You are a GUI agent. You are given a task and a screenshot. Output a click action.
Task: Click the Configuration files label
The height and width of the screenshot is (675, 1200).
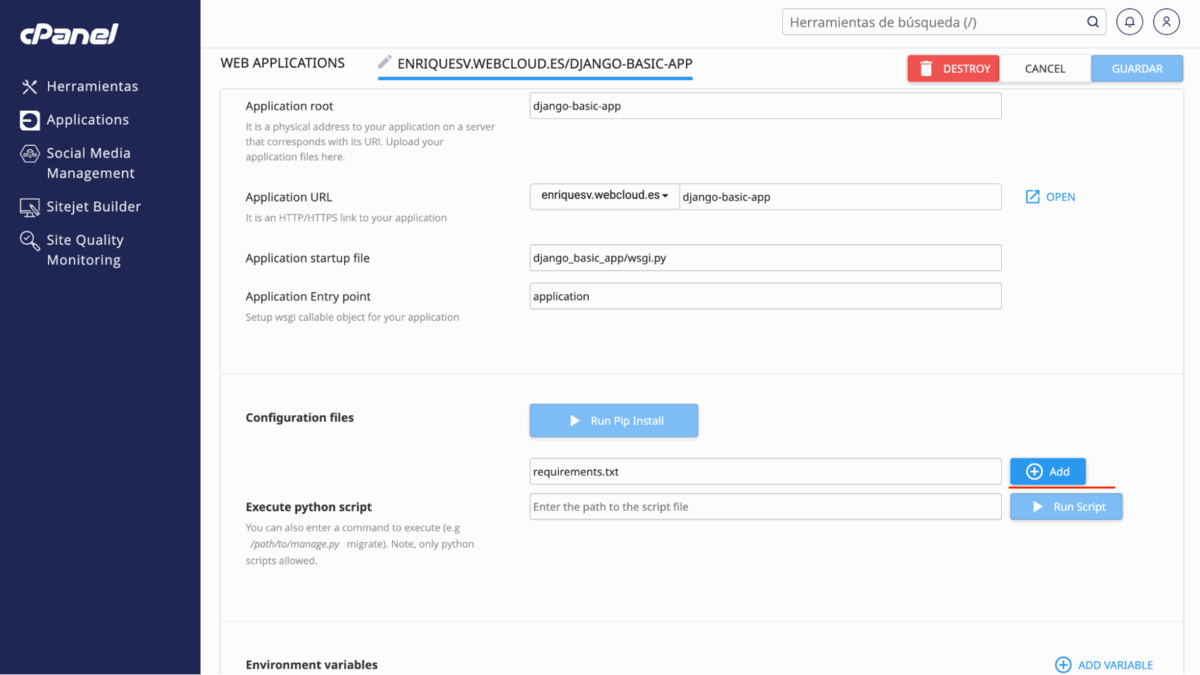300,417
